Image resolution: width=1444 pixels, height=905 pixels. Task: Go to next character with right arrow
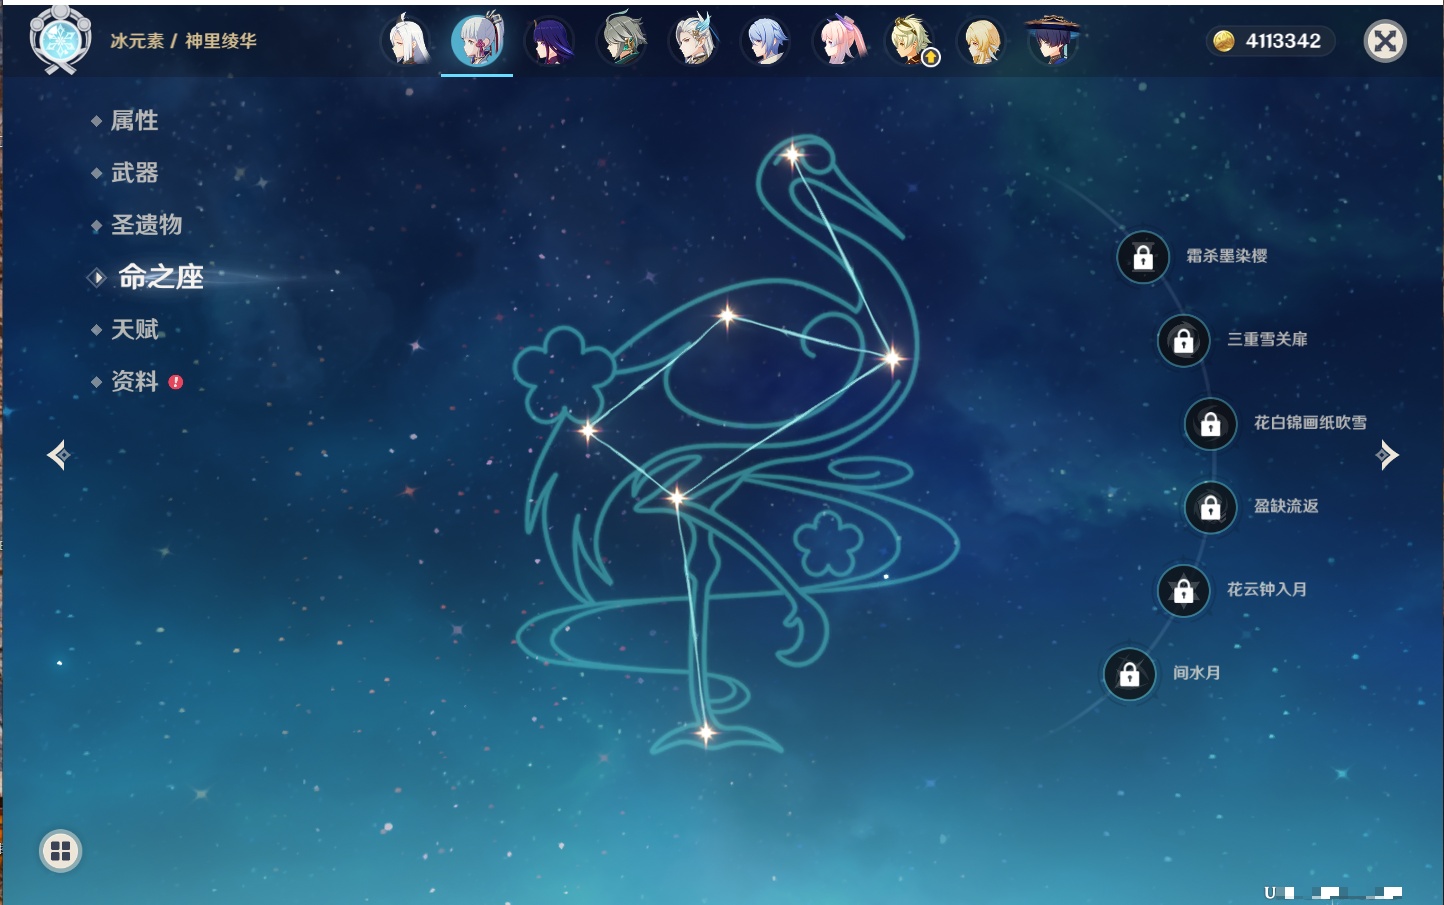click(x=1387, y=455)
